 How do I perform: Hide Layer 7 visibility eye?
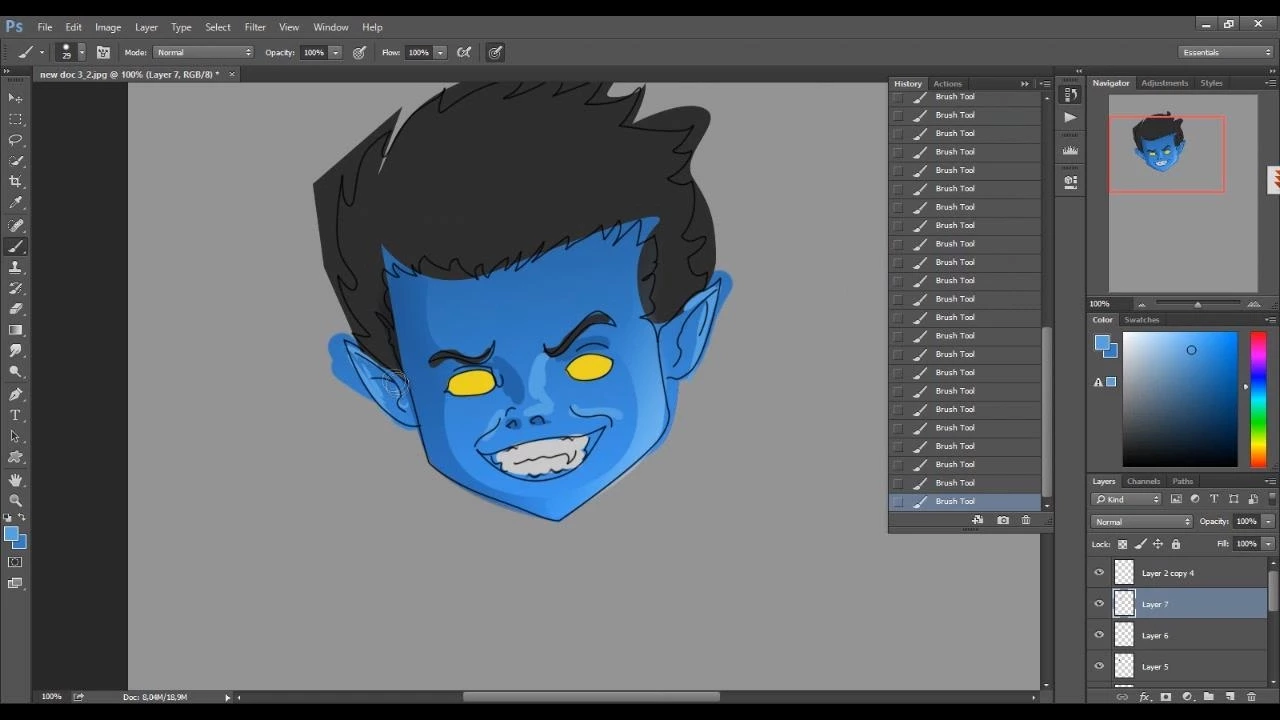pyautogui.click(x=1099, y=604)
